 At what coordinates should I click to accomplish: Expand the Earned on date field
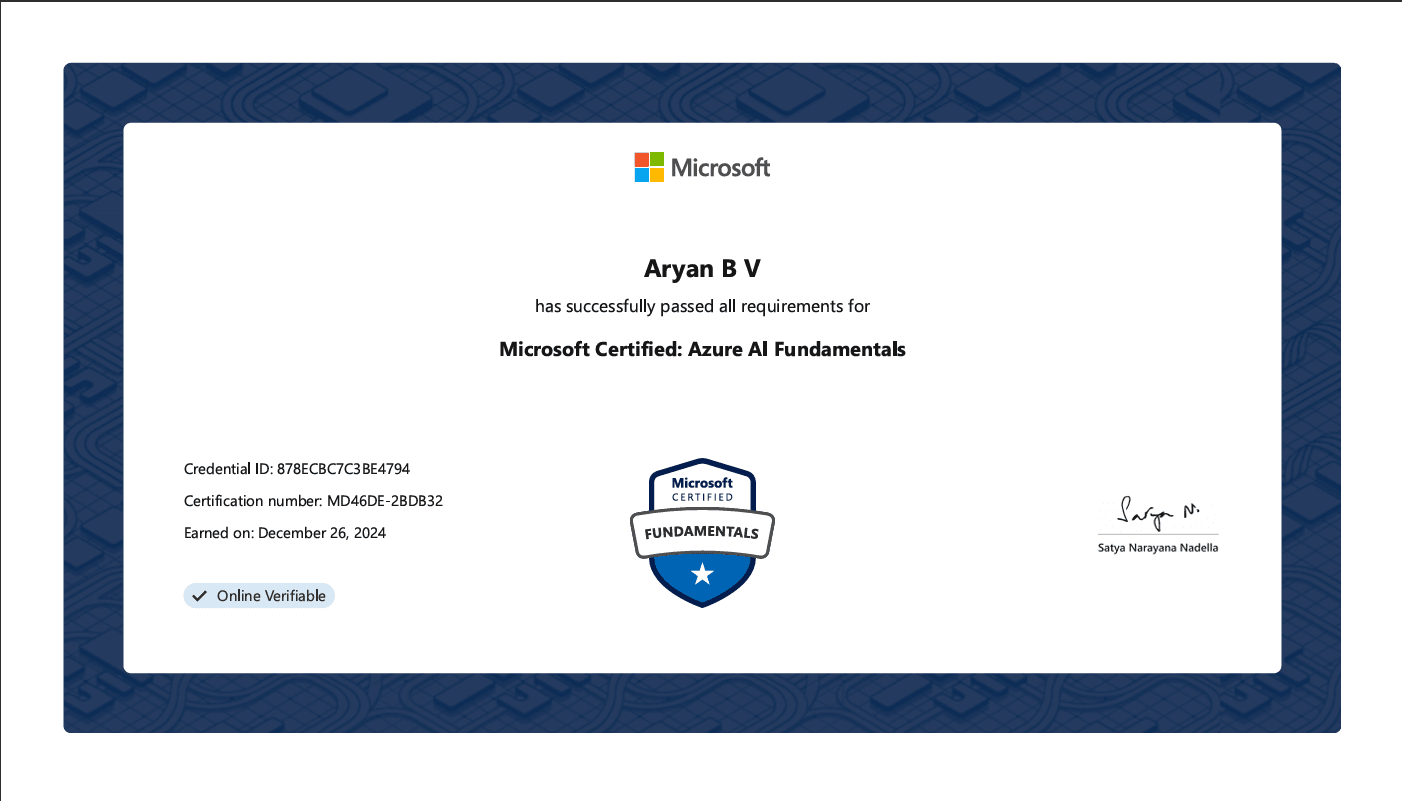pyautogui.click(x=285, y=532)
